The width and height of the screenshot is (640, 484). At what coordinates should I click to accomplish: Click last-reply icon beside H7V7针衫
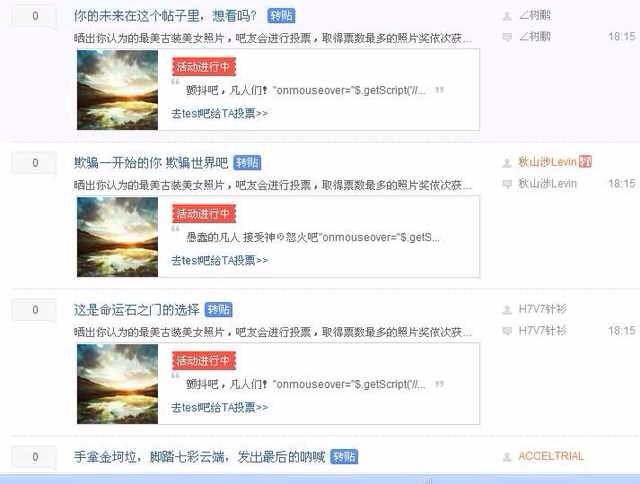click(507, 331)
